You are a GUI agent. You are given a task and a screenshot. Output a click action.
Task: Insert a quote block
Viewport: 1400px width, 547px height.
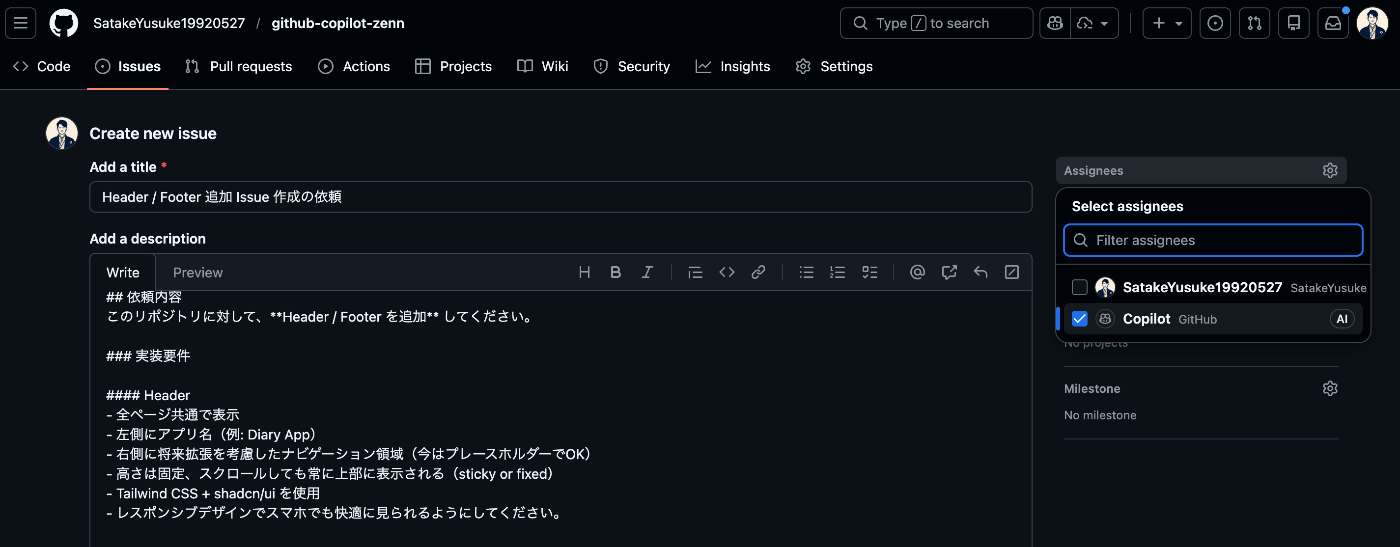pos(696,272)
